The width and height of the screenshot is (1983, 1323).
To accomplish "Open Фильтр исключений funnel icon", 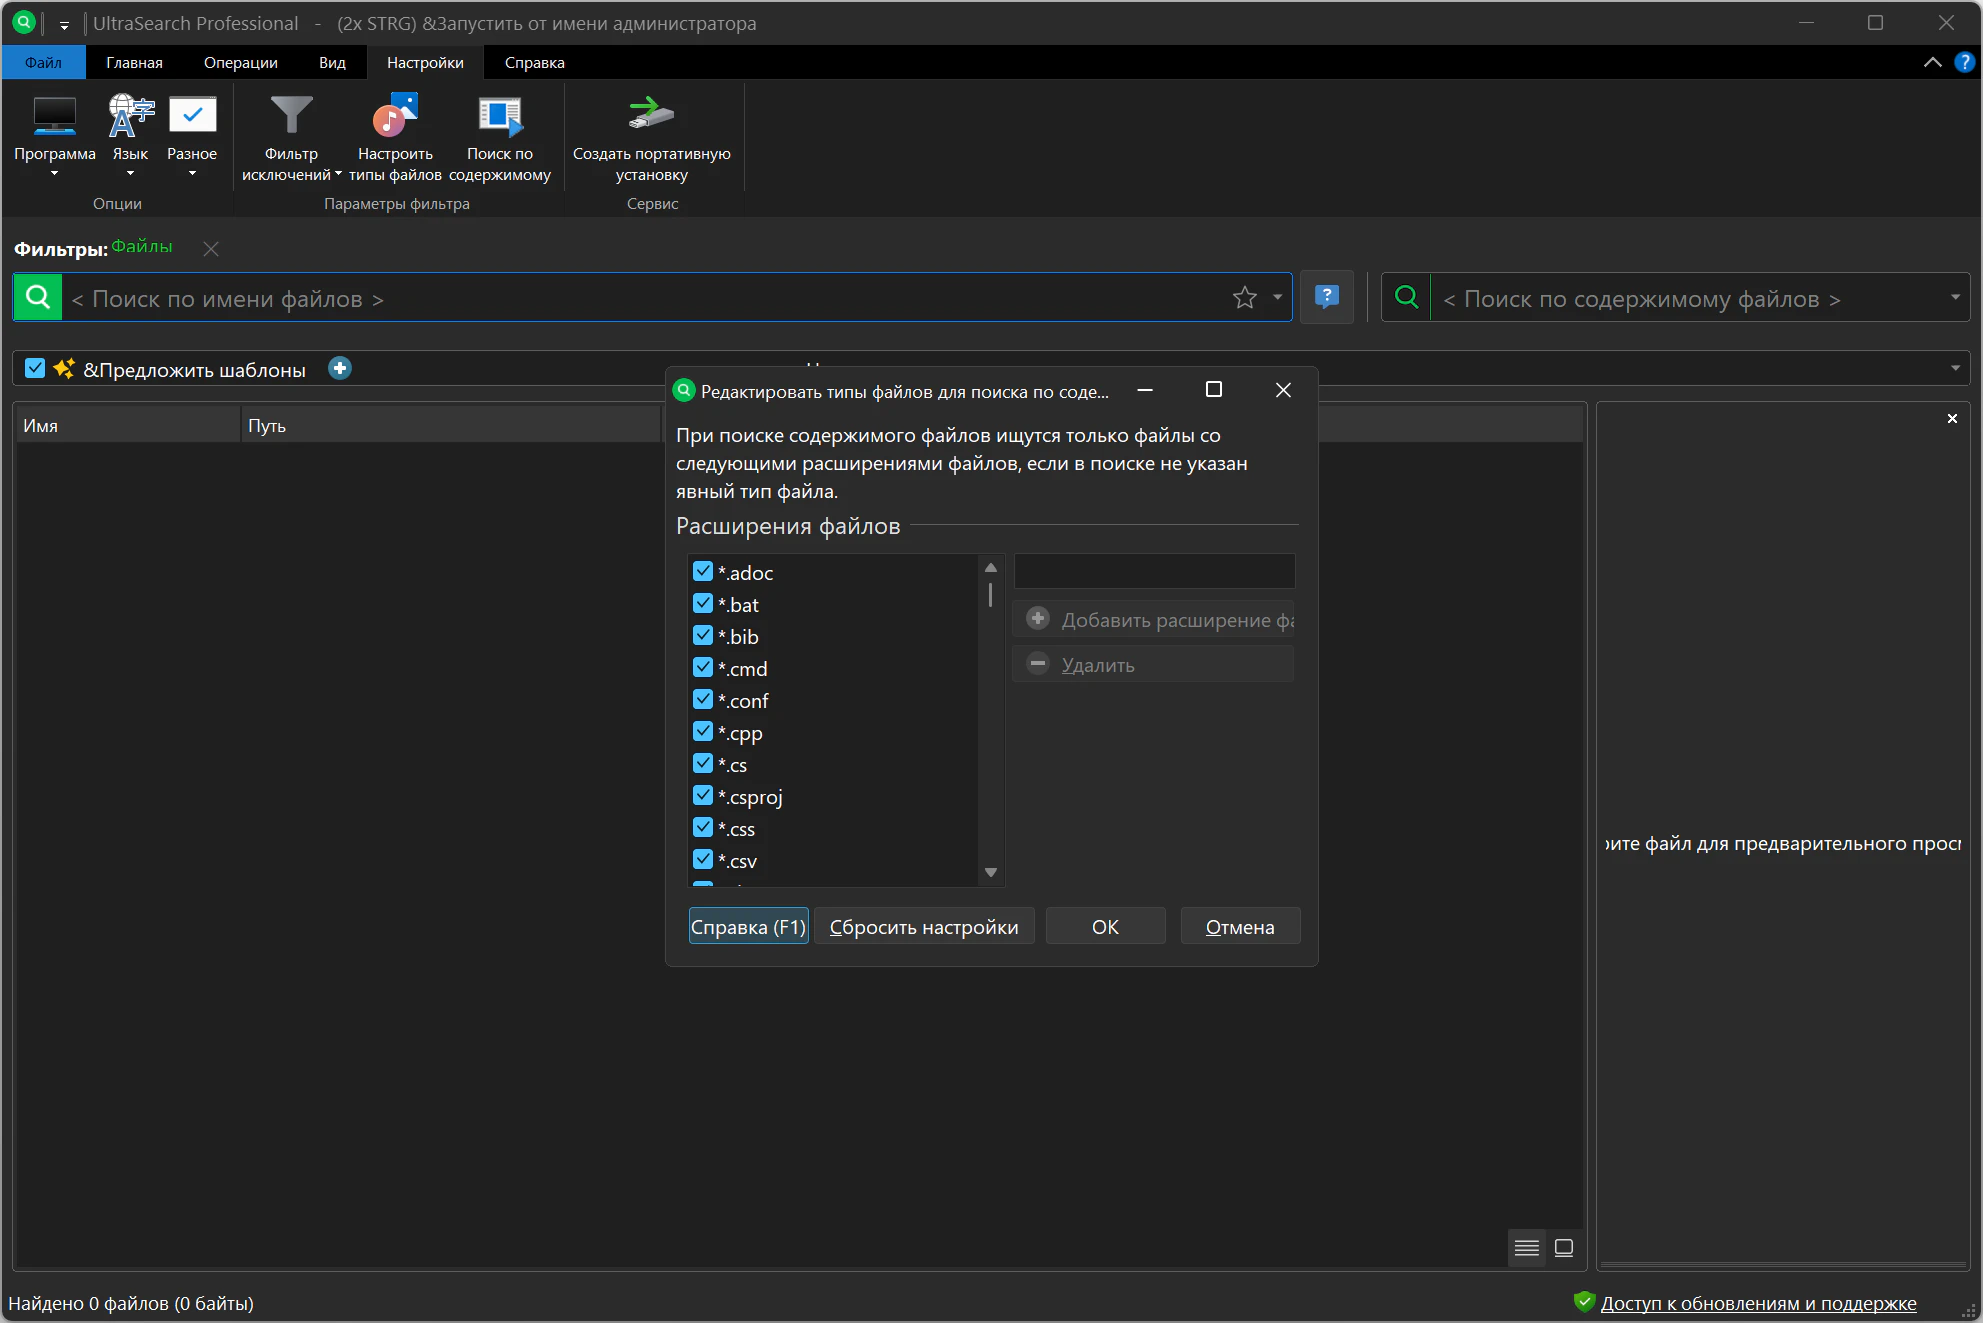I will 291,118.
